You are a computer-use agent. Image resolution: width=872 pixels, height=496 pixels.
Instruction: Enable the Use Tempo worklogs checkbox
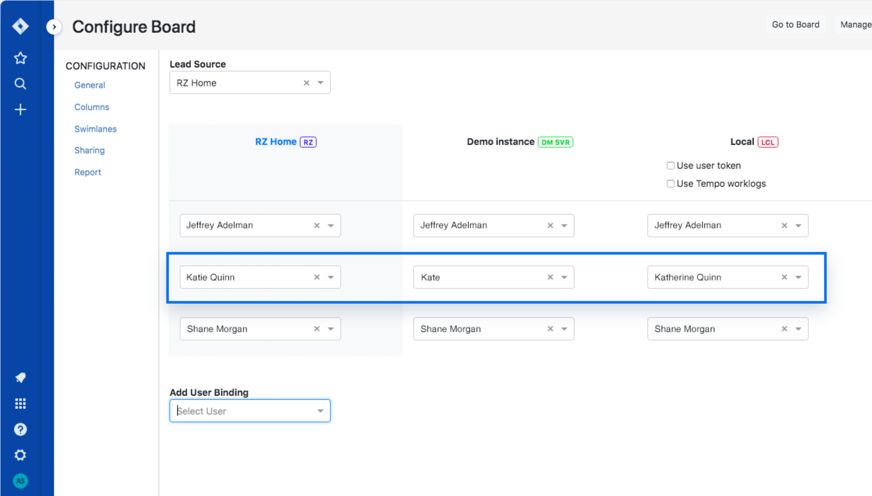[x=670, y=184]
